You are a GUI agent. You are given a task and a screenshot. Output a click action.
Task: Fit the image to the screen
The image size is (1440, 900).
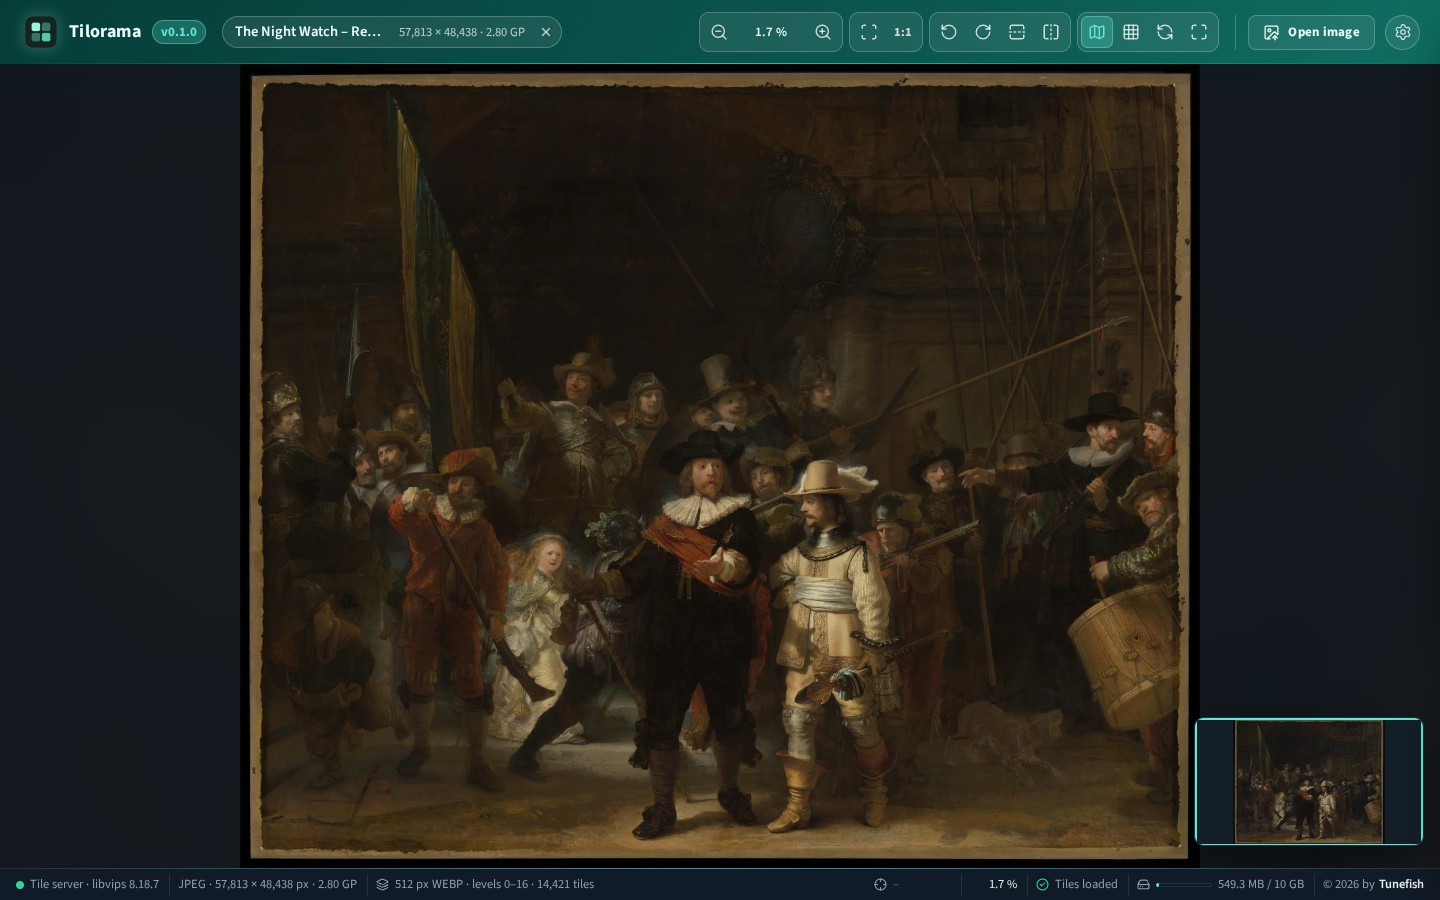pyautogui.click(x=869, y=32)
